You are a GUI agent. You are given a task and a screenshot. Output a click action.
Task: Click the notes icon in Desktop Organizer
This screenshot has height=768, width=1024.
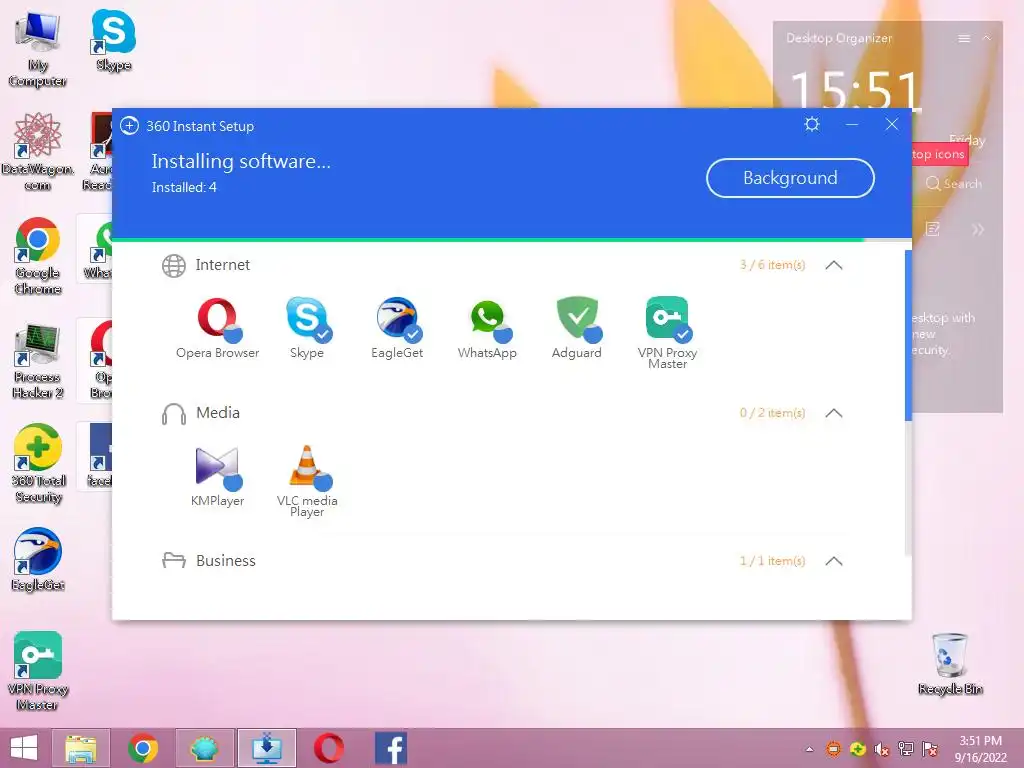click(933, 229)
